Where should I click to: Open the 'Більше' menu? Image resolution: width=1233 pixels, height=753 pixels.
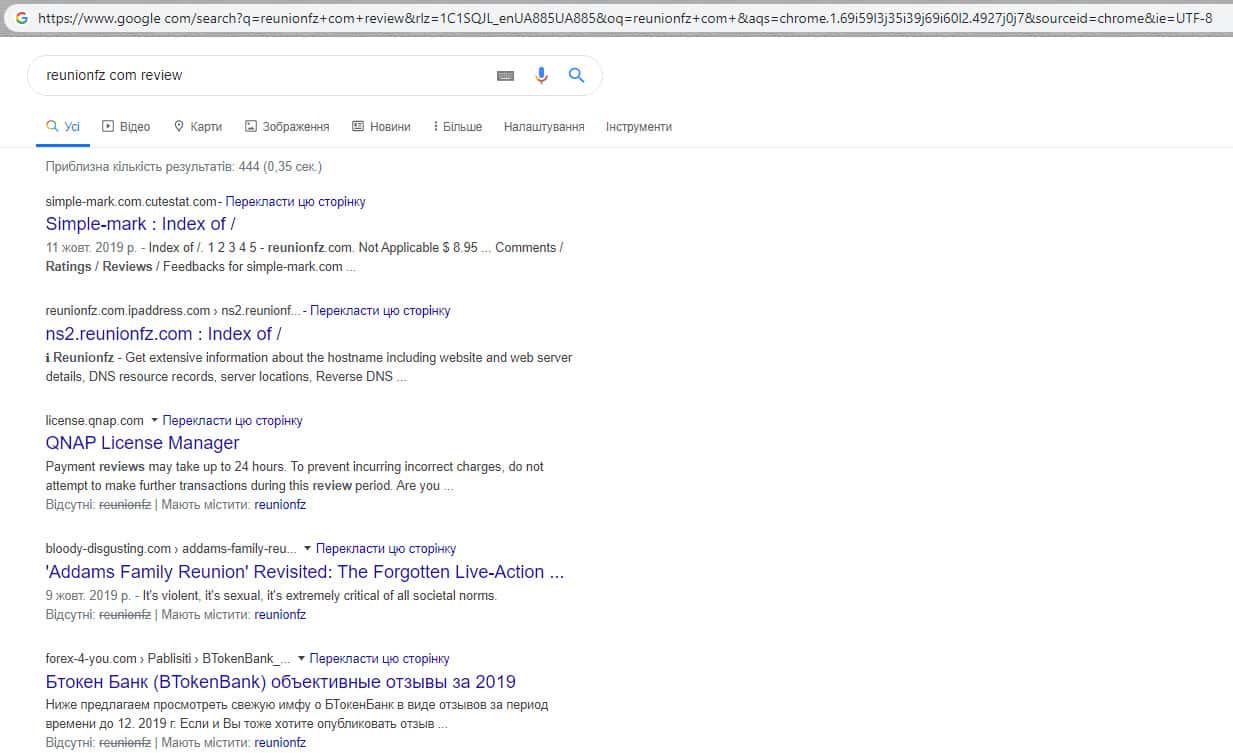click(458, 127)
